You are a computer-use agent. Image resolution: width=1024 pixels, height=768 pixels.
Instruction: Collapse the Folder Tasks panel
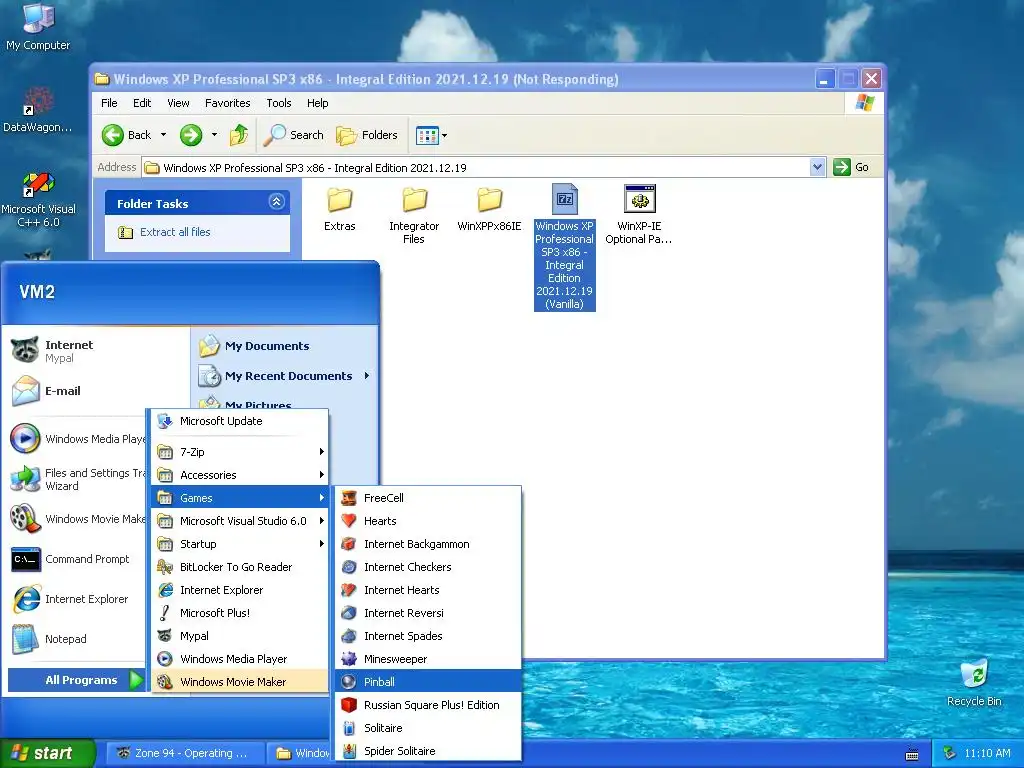(x=276, y=202)
